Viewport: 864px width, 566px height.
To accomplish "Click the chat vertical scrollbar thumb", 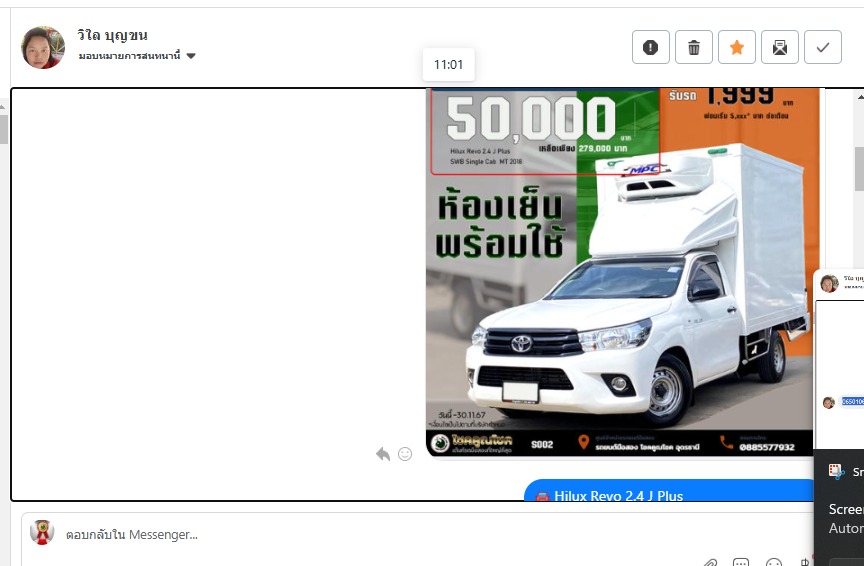I will pos(860,169).
